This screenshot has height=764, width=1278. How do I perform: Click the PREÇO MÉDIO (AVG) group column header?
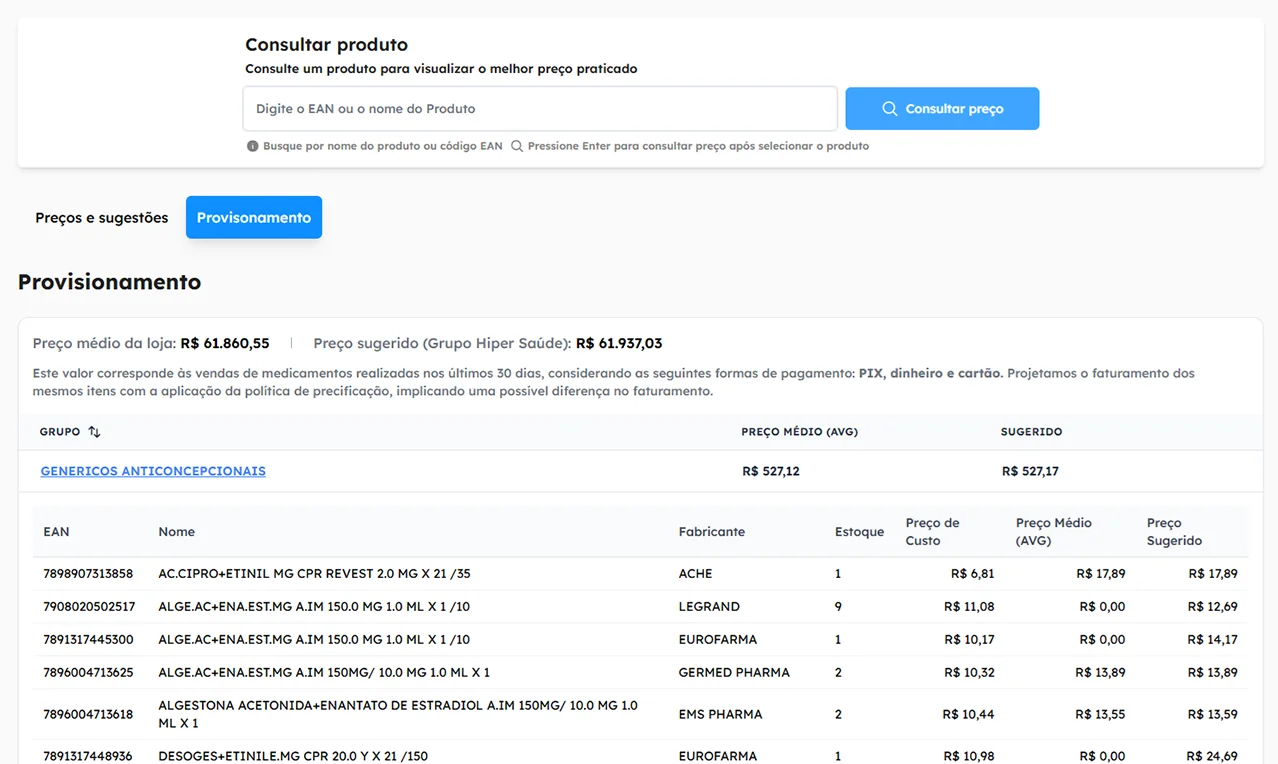tap(799, 432)
